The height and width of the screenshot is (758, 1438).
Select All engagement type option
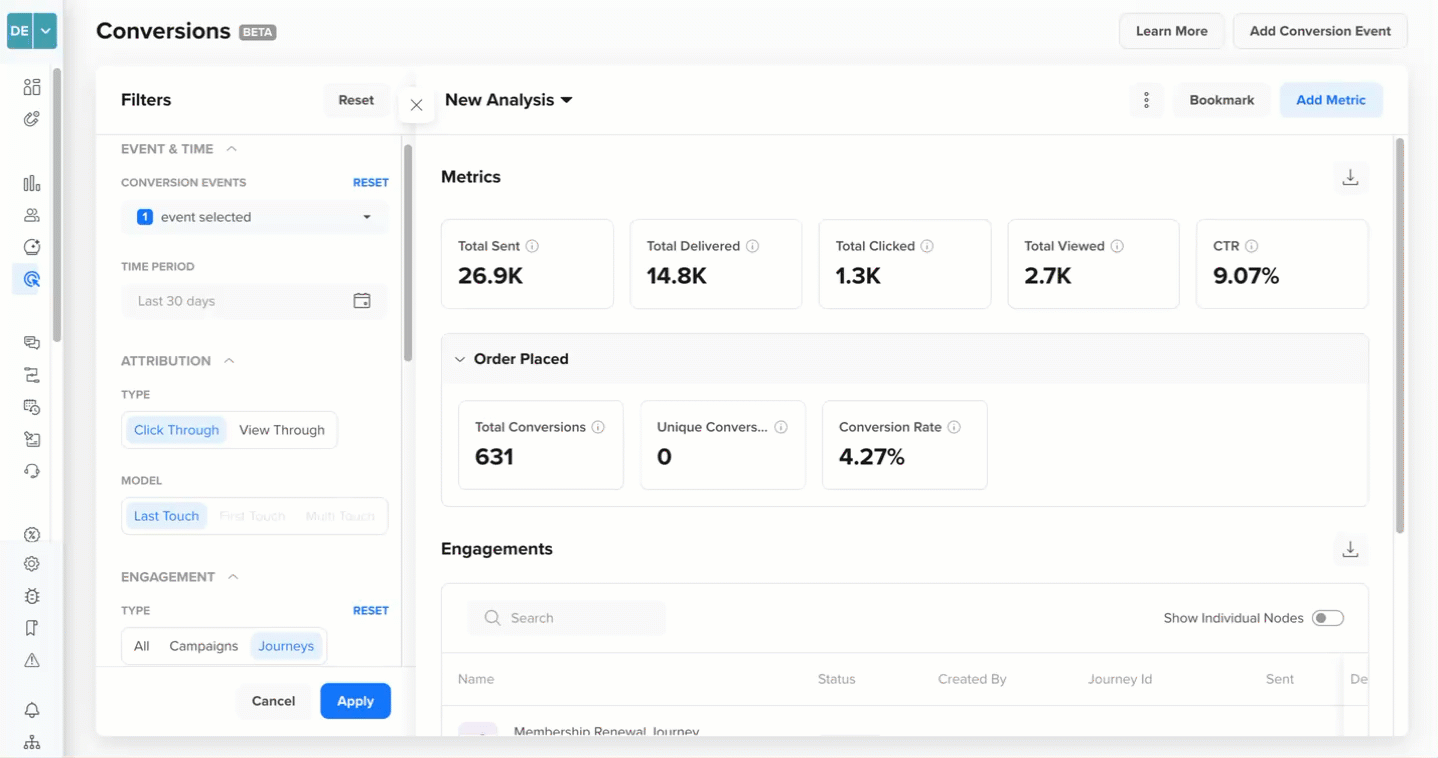[142, 646]
